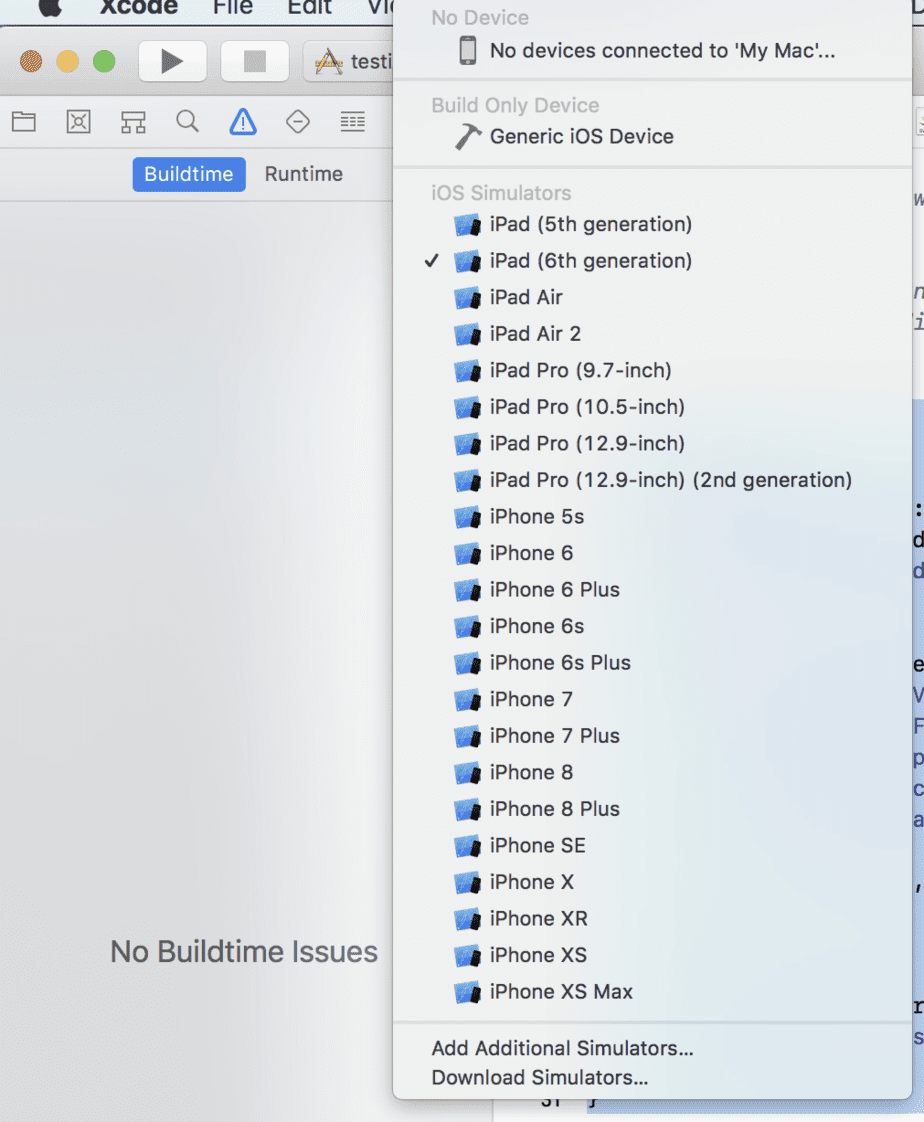Open the Source Control navigator icon
Image resolution: width=924 pixels, height=1122 pixels.
[x=78, y=122]
